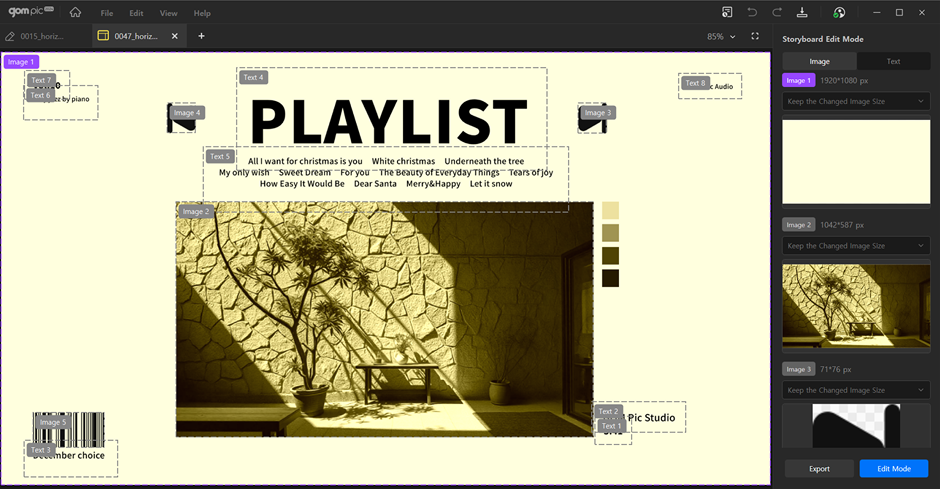Click the undo arrow icon

click(x=752, y=13)
